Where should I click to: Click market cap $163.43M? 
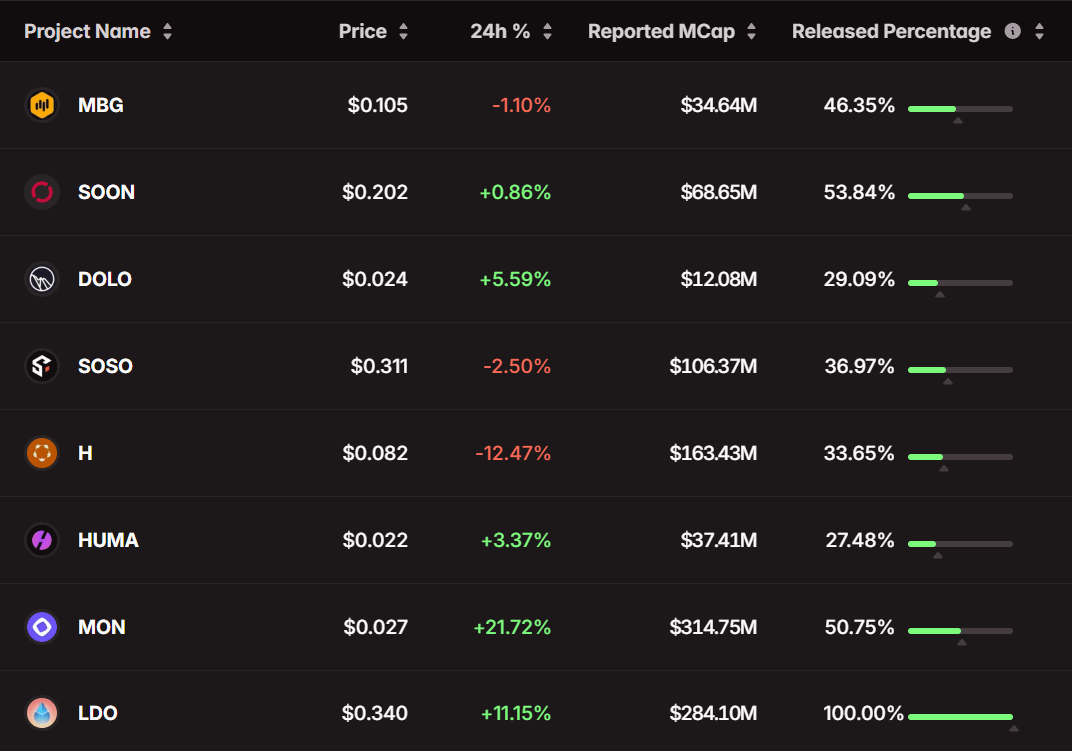(x=713, y=453)
